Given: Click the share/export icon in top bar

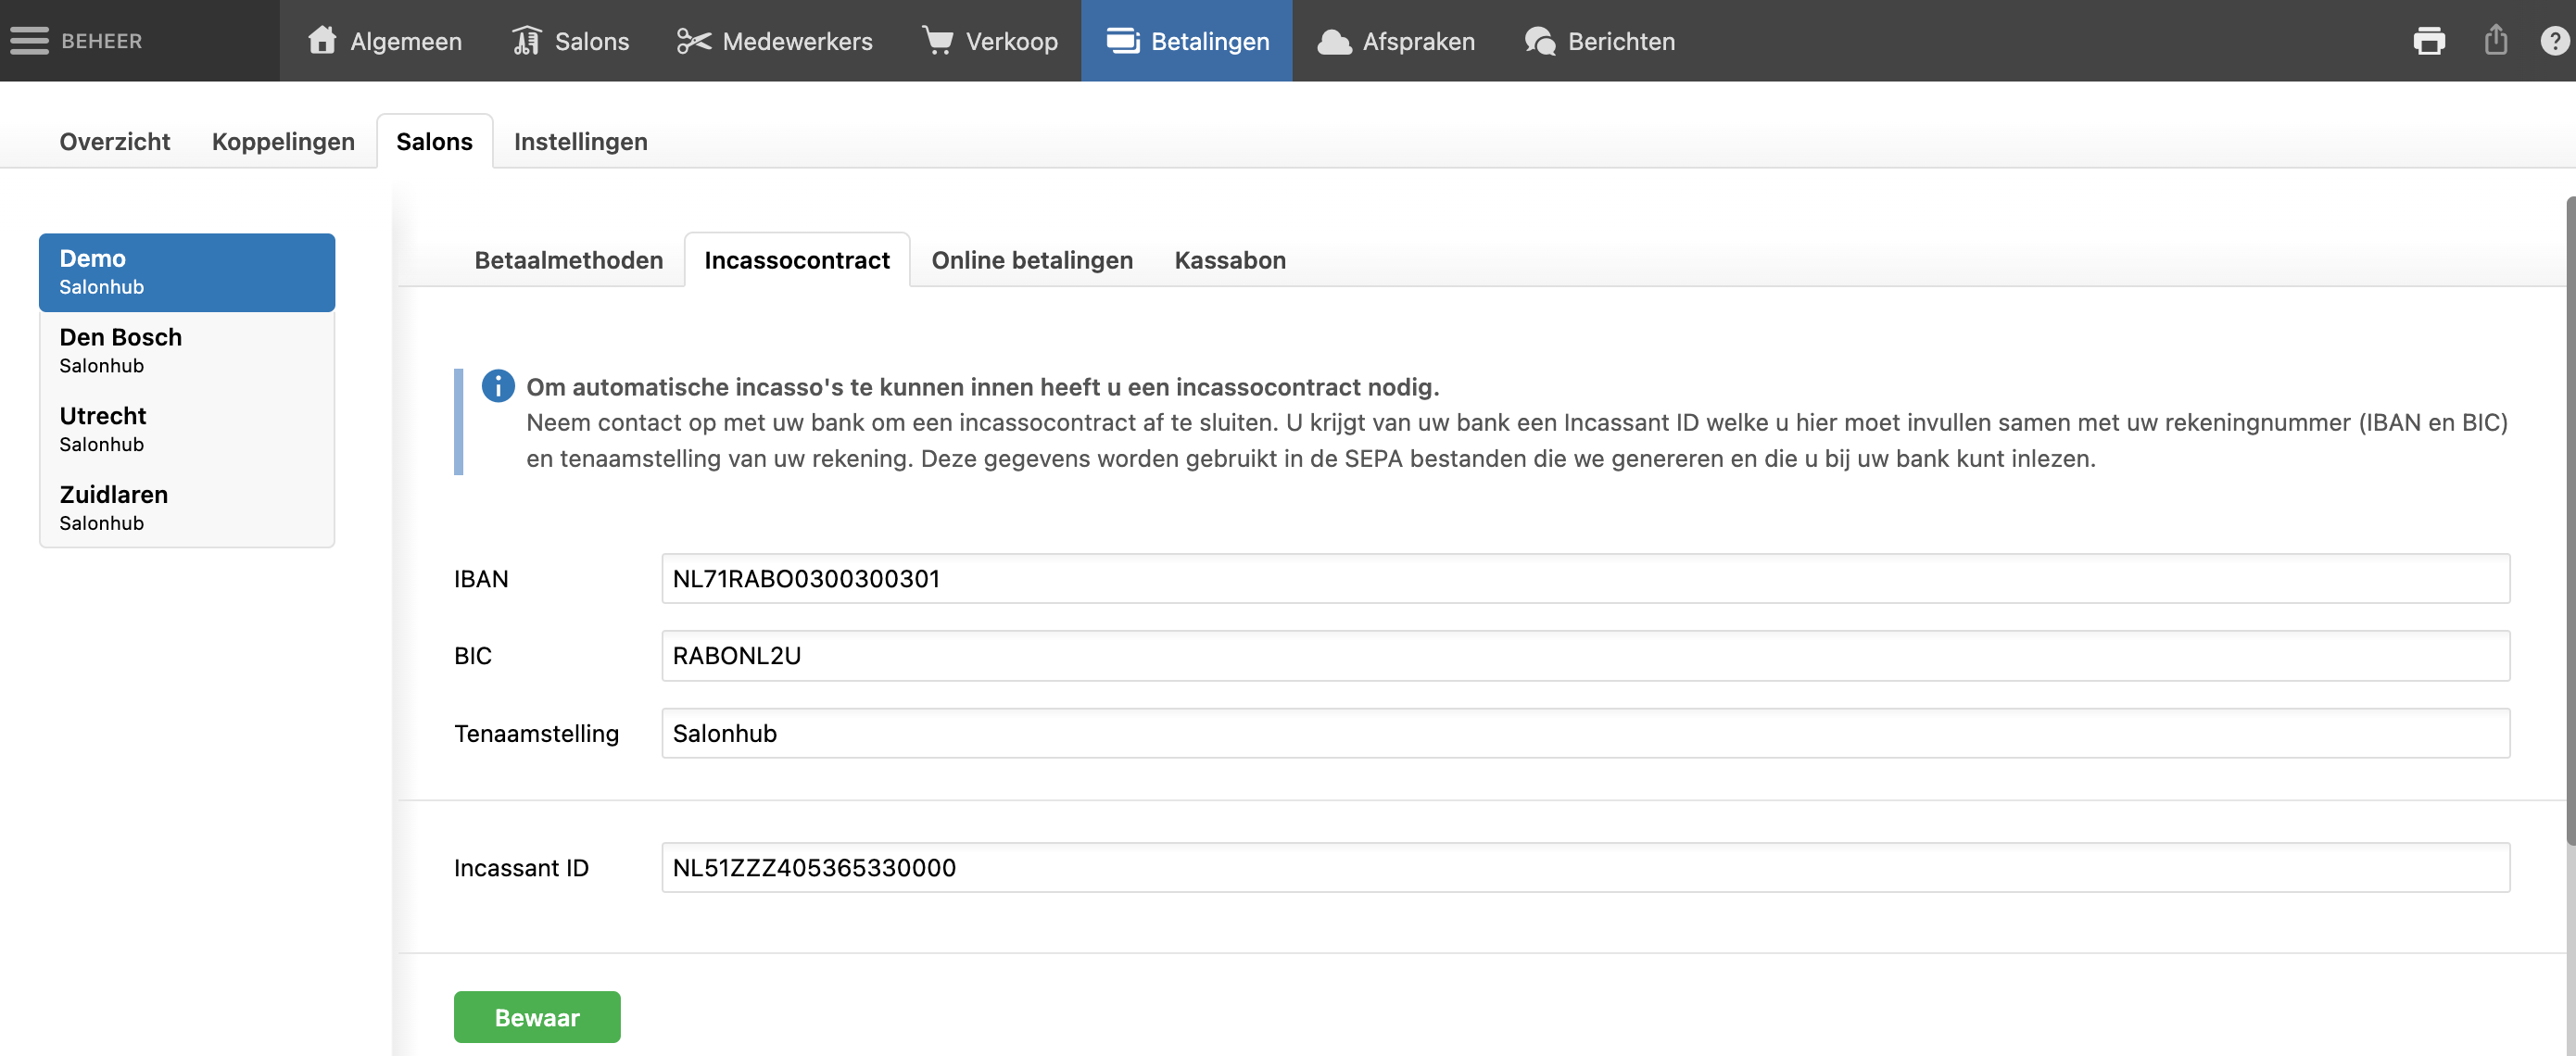Looking at the screenshot, I should pos(2496,40).
